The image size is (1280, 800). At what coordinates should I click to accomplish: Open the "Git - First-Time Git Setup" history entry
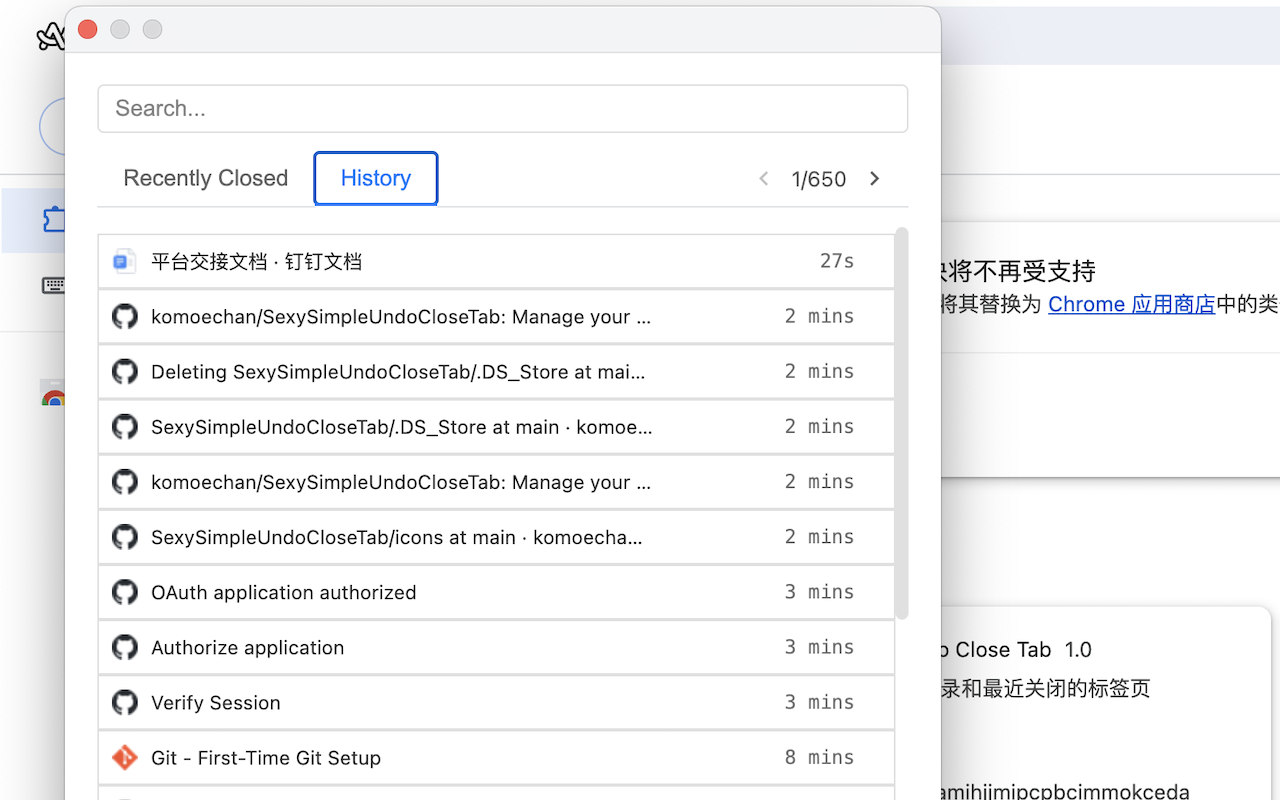[x=266, y=757]
